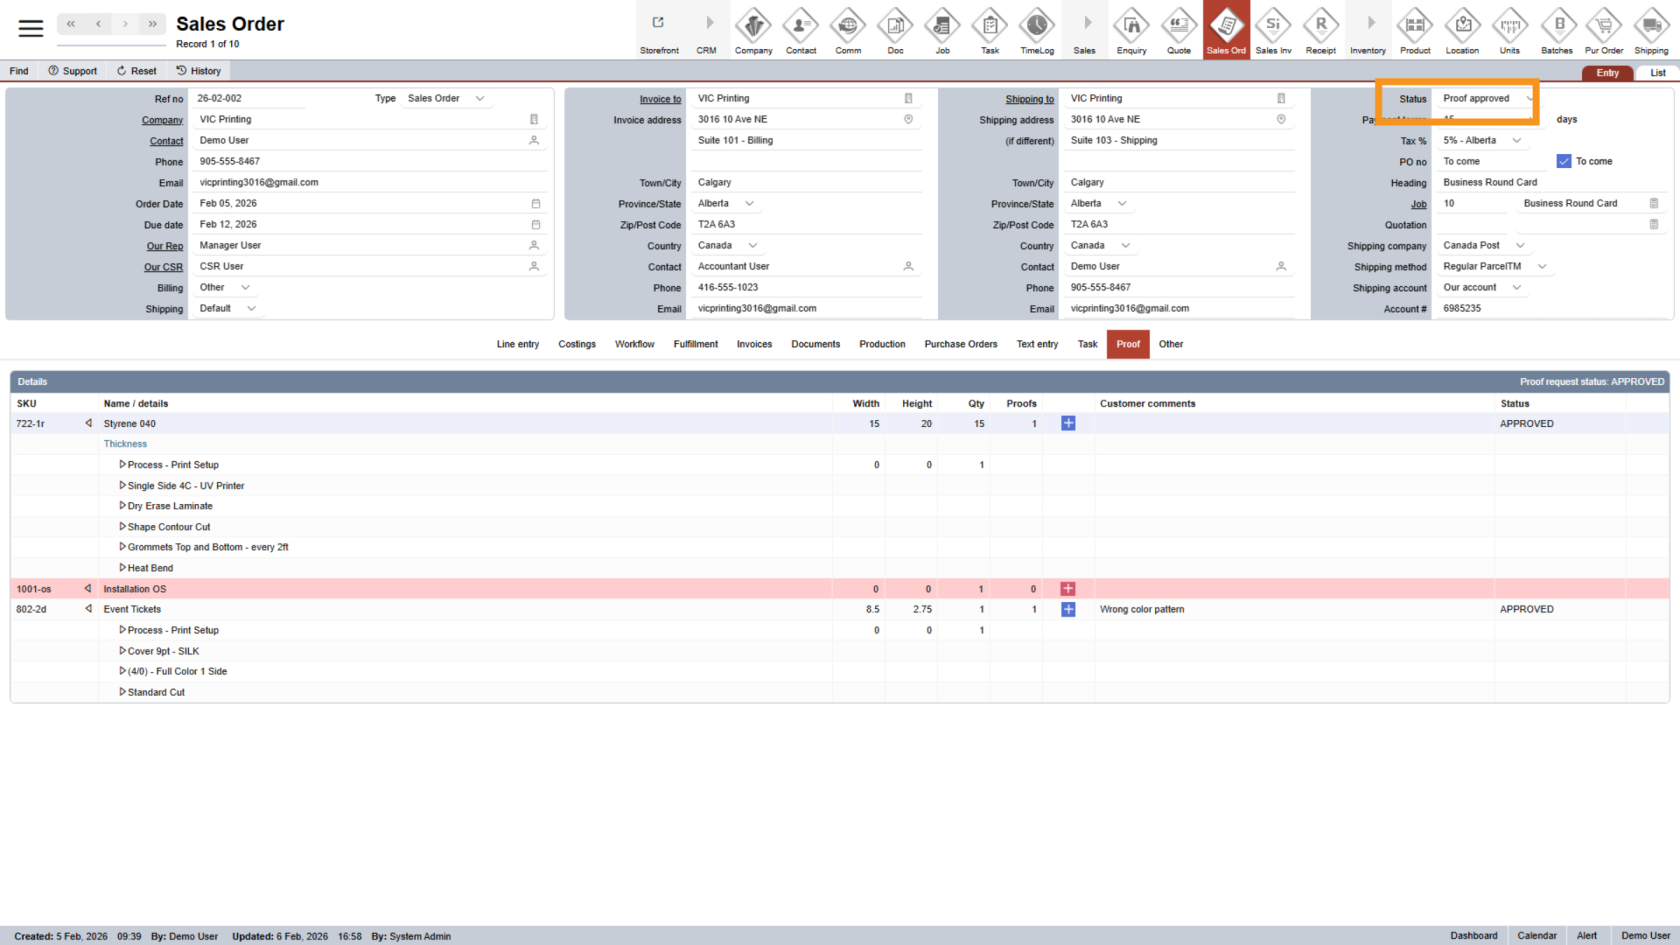Follow the Invoice to link
Image resolution: width=1680 pixels, height=945 pixels.
[x=660, y=99]
